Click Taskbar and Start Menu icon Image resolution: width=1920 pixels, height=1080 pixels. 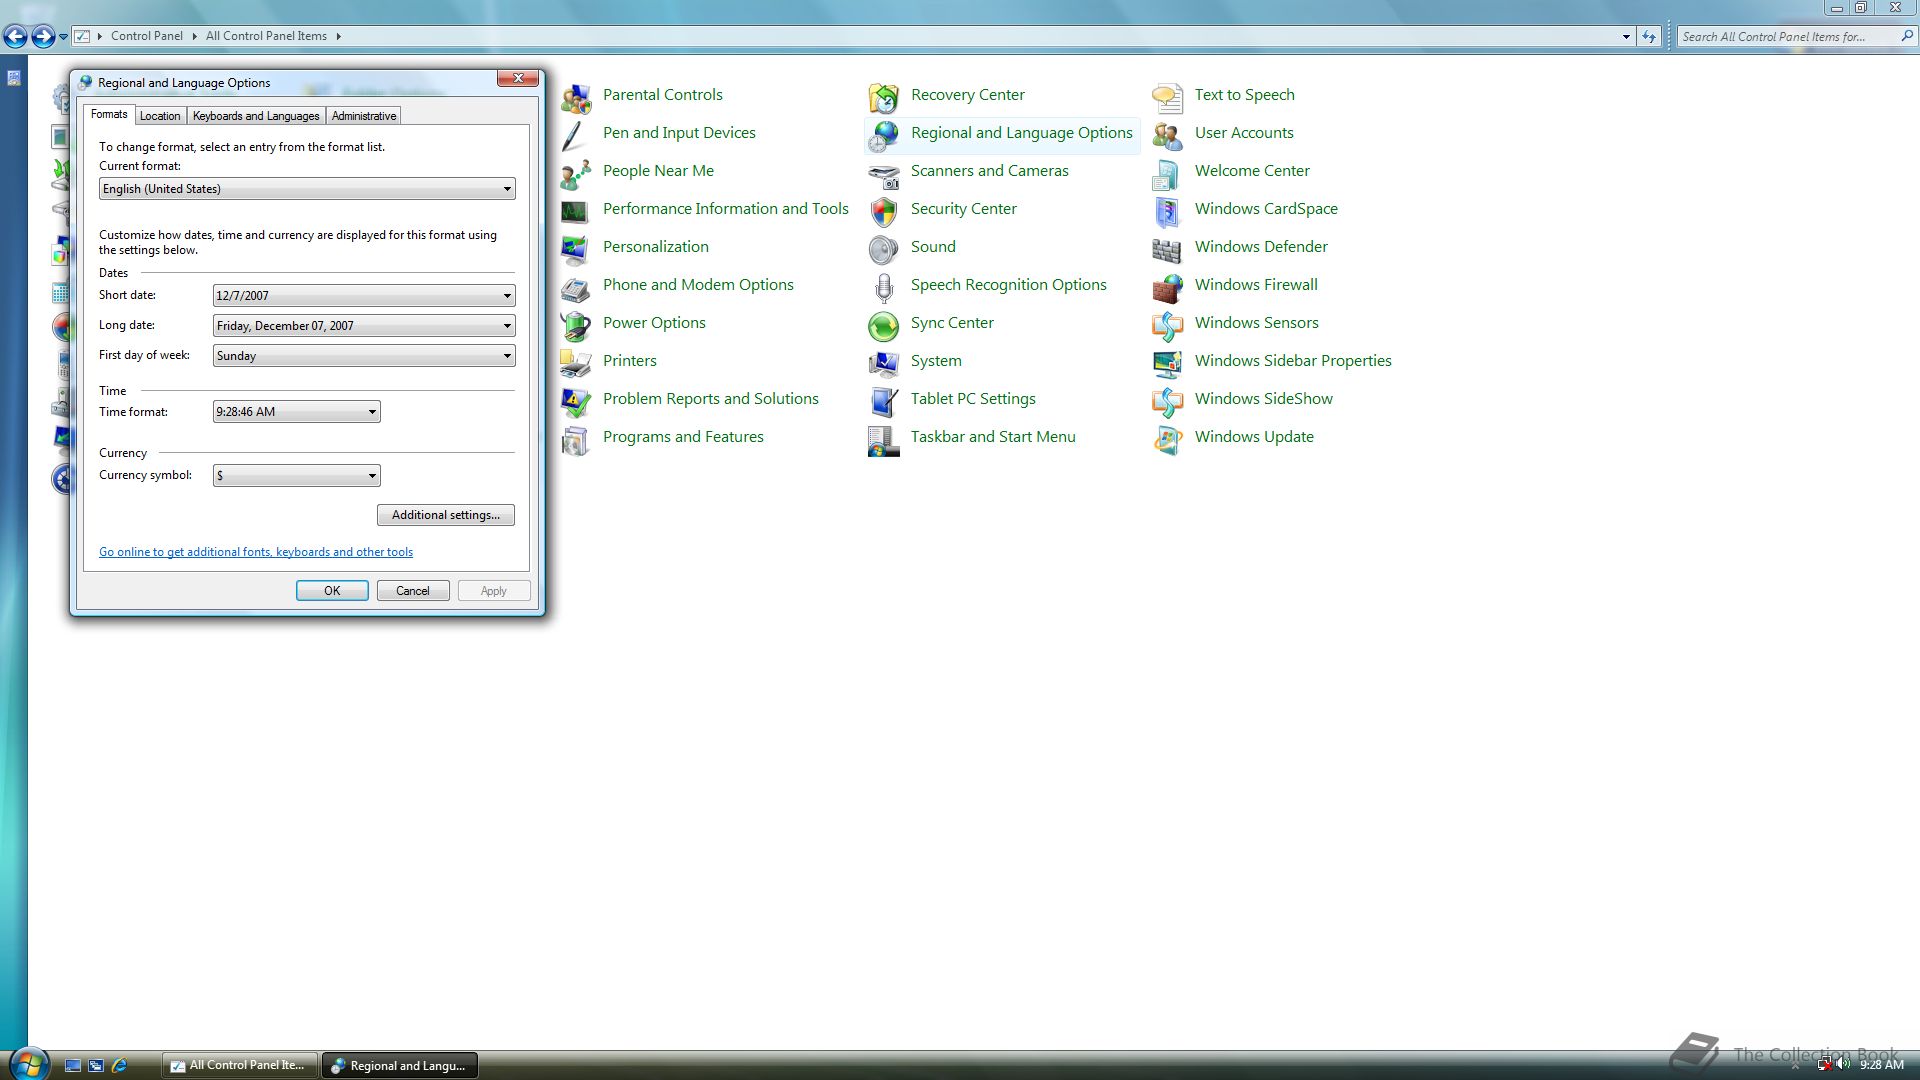click(x=884, y=440)
